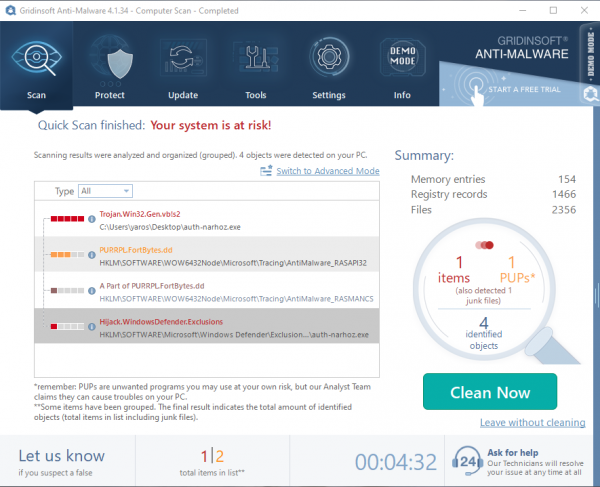Click Switch to Advanced Mode link
The image size is (600, 487).
click(x=328, y=171)
